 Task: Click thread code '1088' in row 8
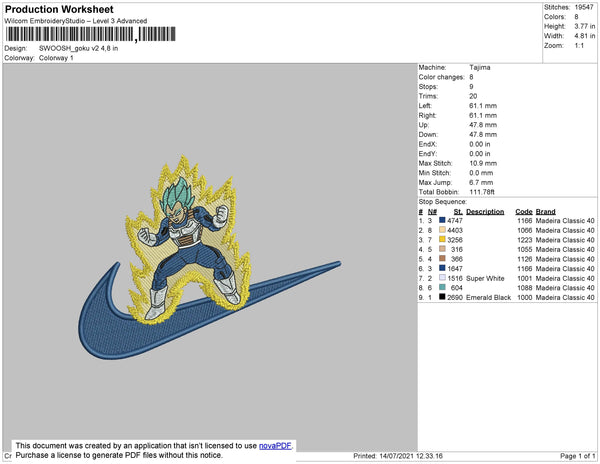pos(524,288)
